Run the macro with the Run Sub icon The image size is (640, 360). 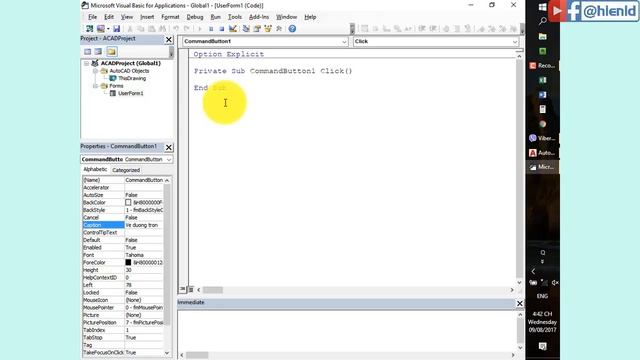click(200, 29)
